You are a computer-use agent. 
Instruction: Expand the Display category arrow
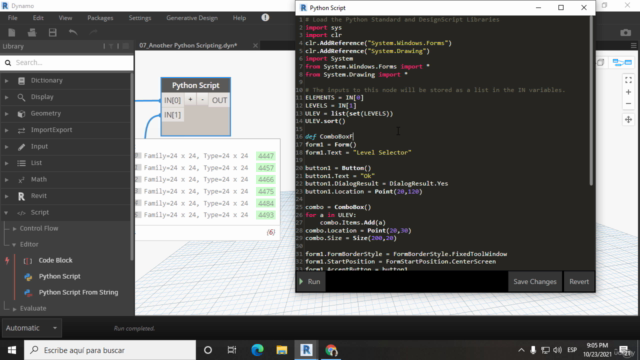point(6,97)
